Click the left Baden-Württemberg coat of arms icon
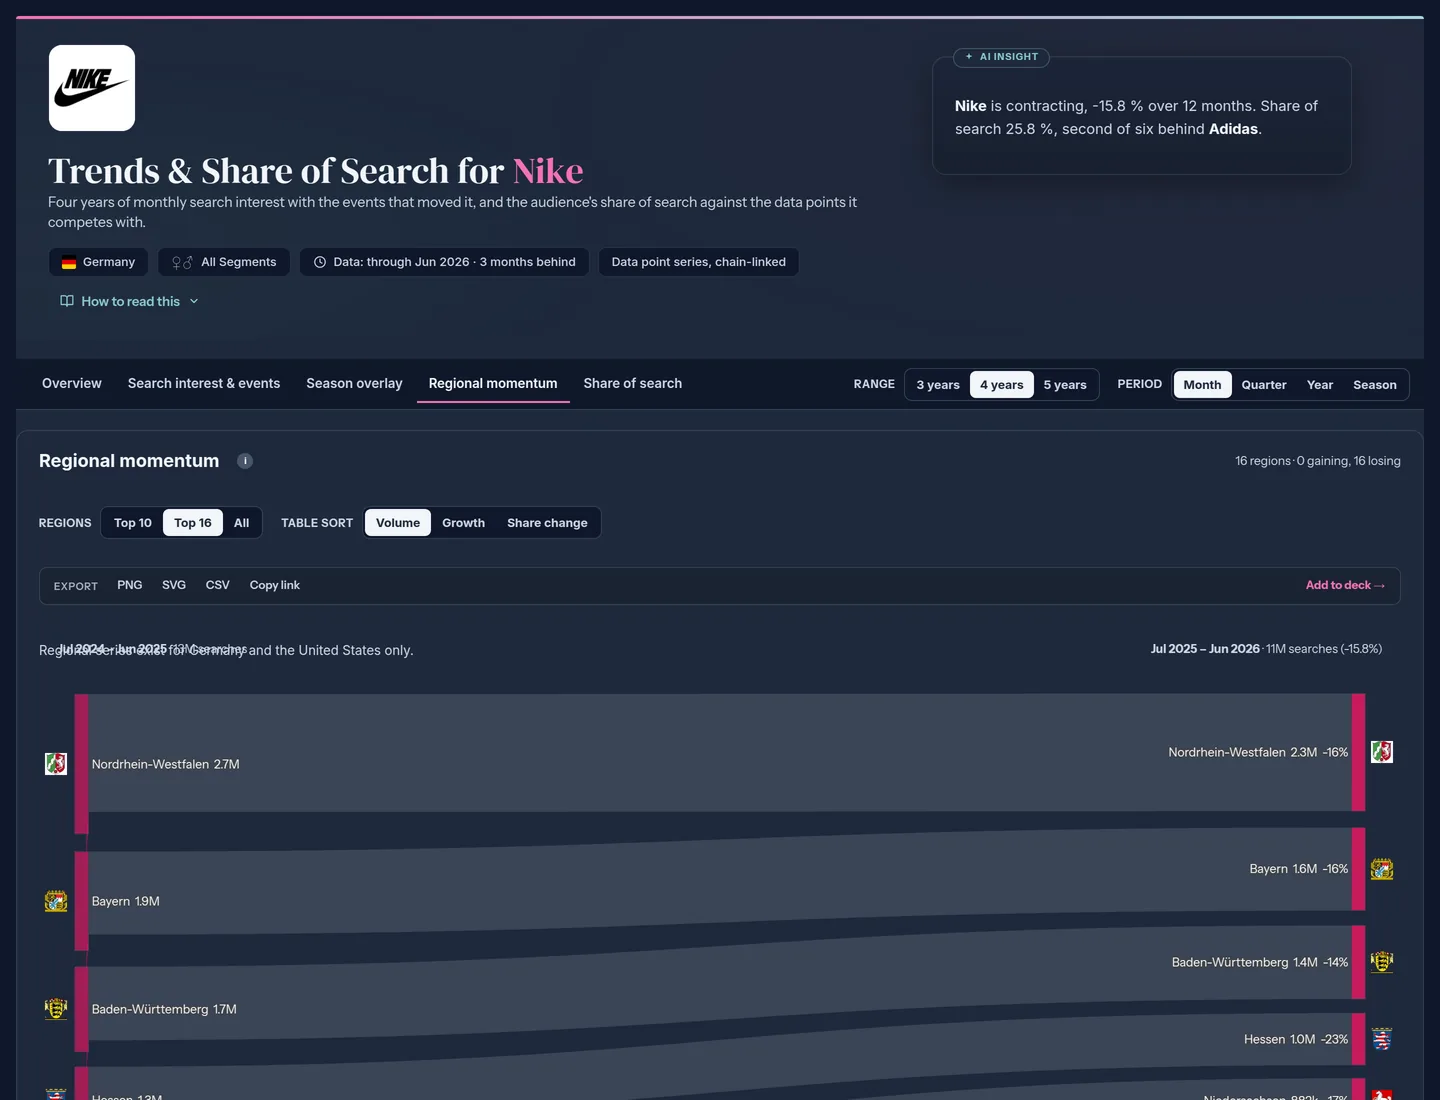The width and height of the screenshot is (1440, 1100). (56, 1009)
